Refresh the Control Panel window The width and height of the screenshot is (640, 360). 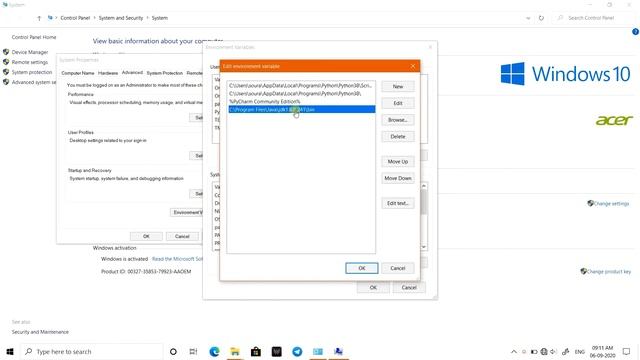tap(541, 18)
